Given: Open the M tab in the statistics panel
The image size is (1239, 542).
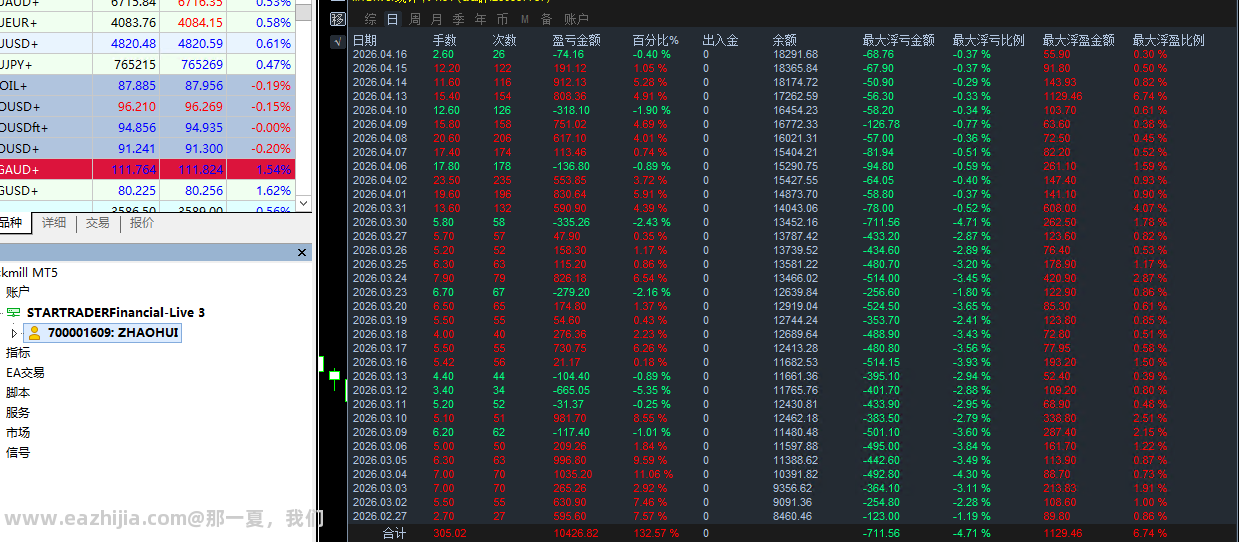Looking at the screenshot, I should point(524,19).
